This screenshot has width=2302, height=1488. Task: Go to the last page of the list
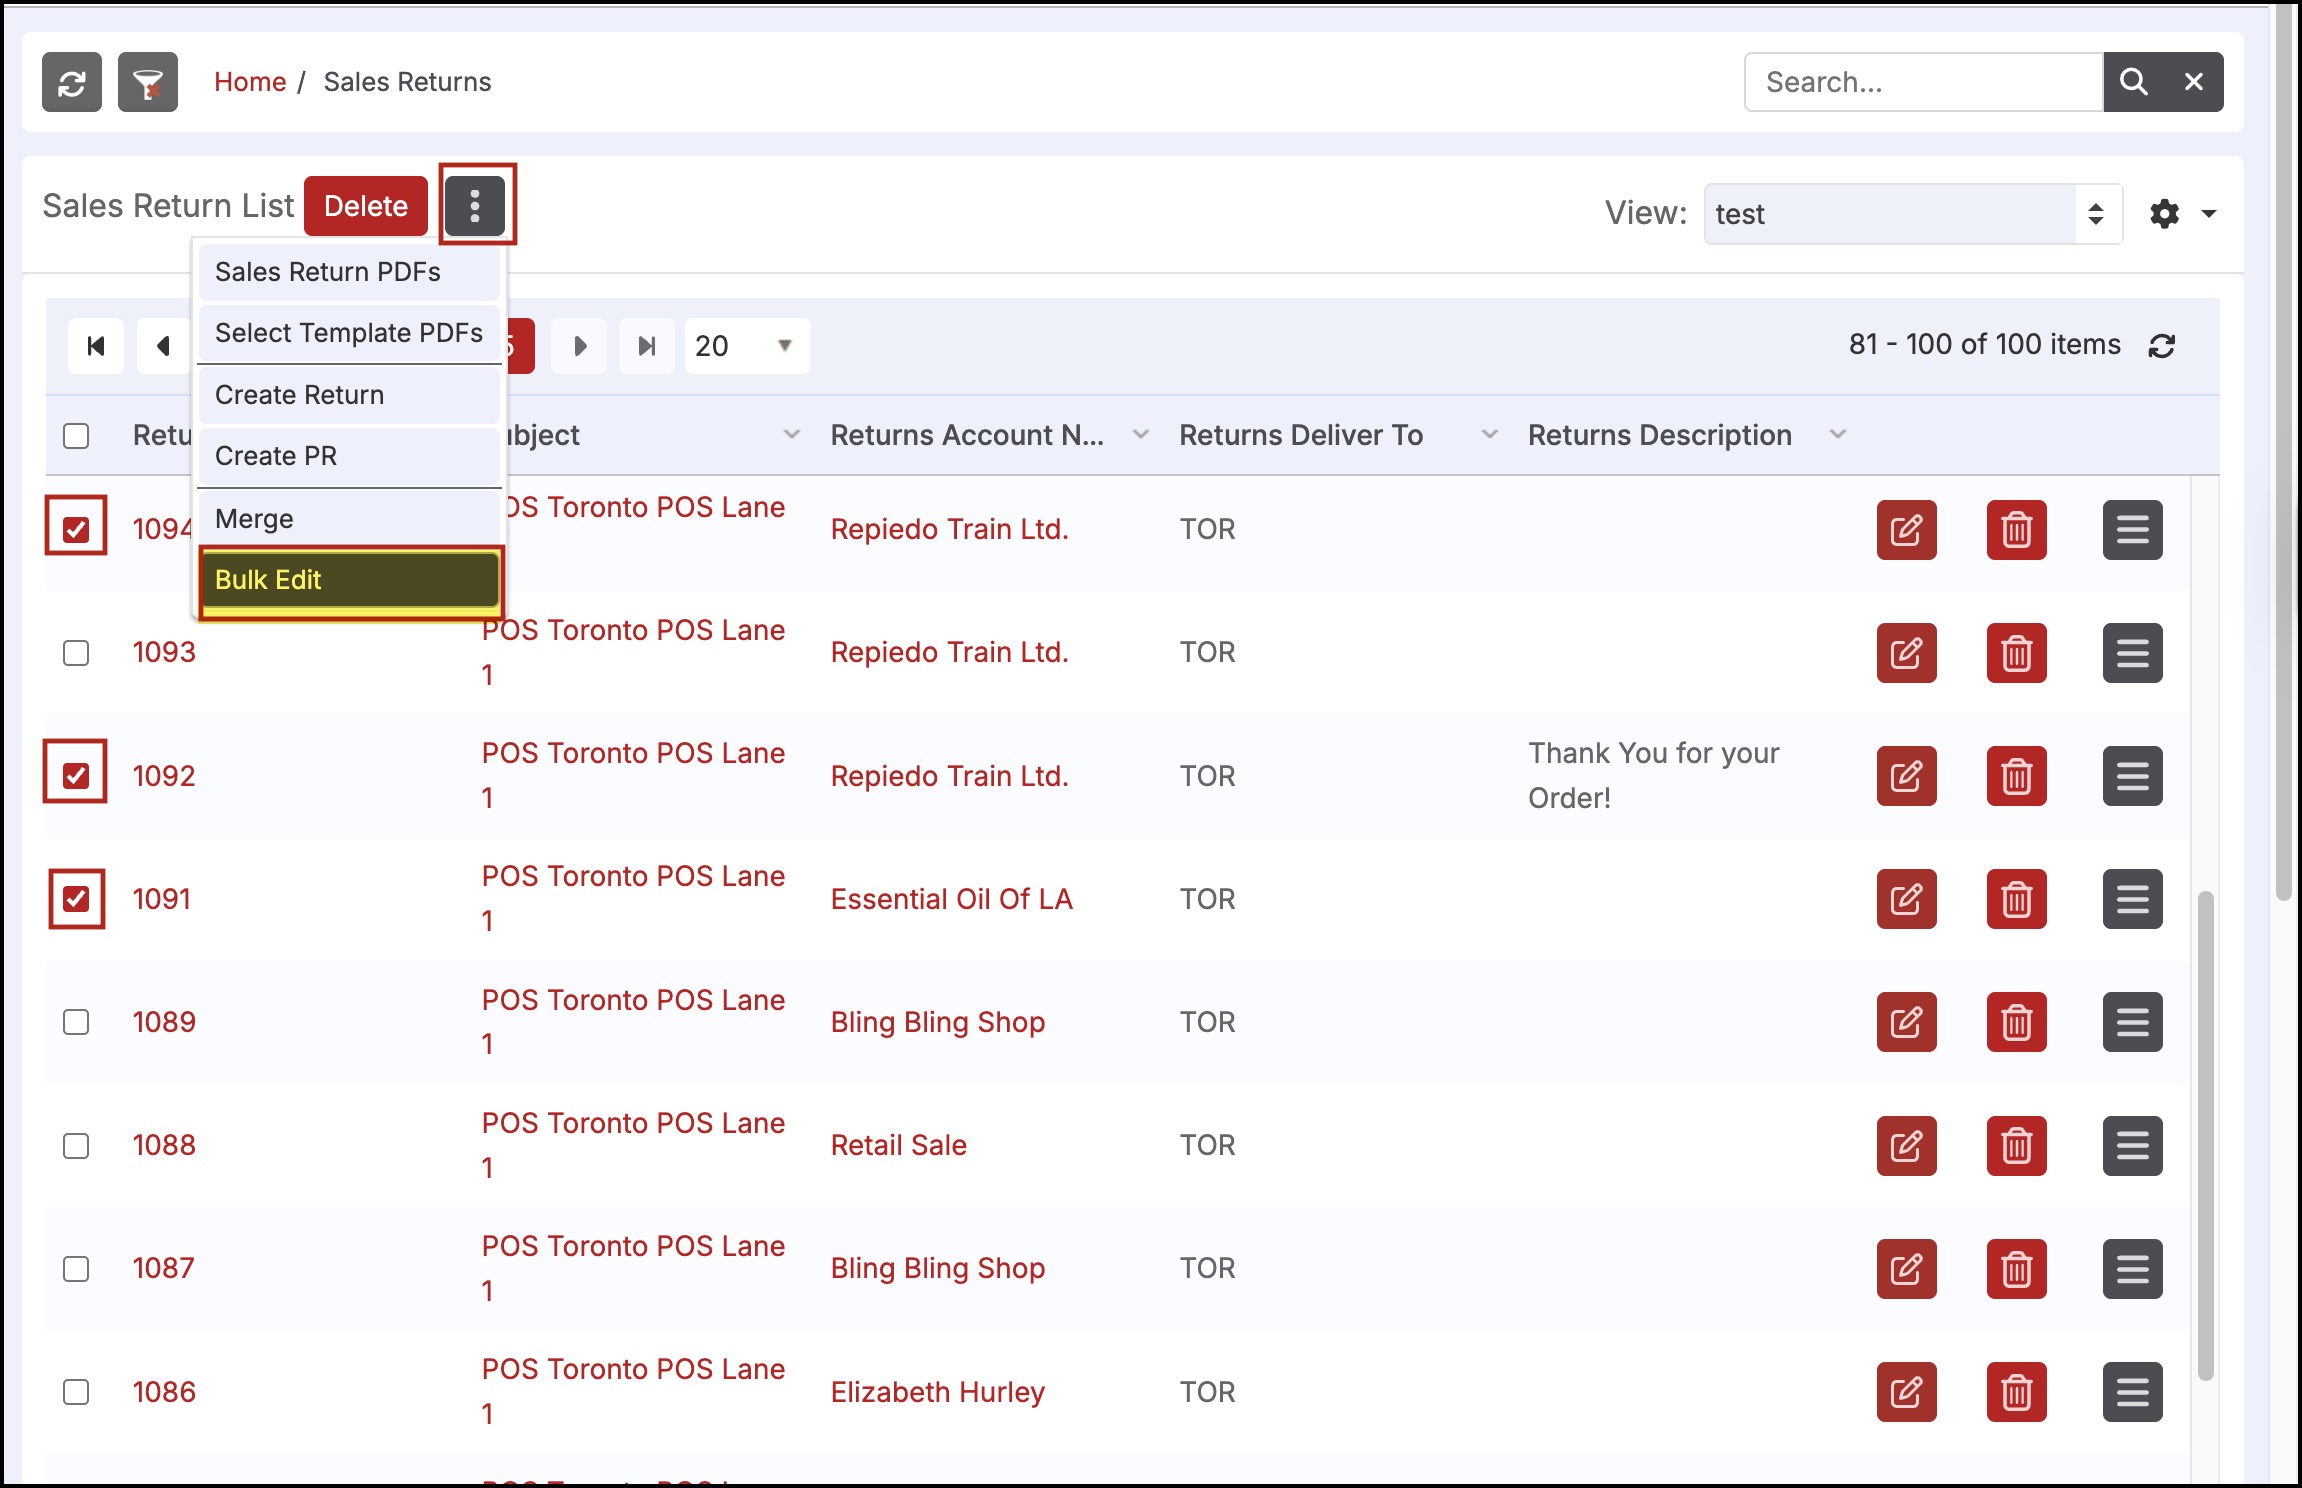click(647, 346)
